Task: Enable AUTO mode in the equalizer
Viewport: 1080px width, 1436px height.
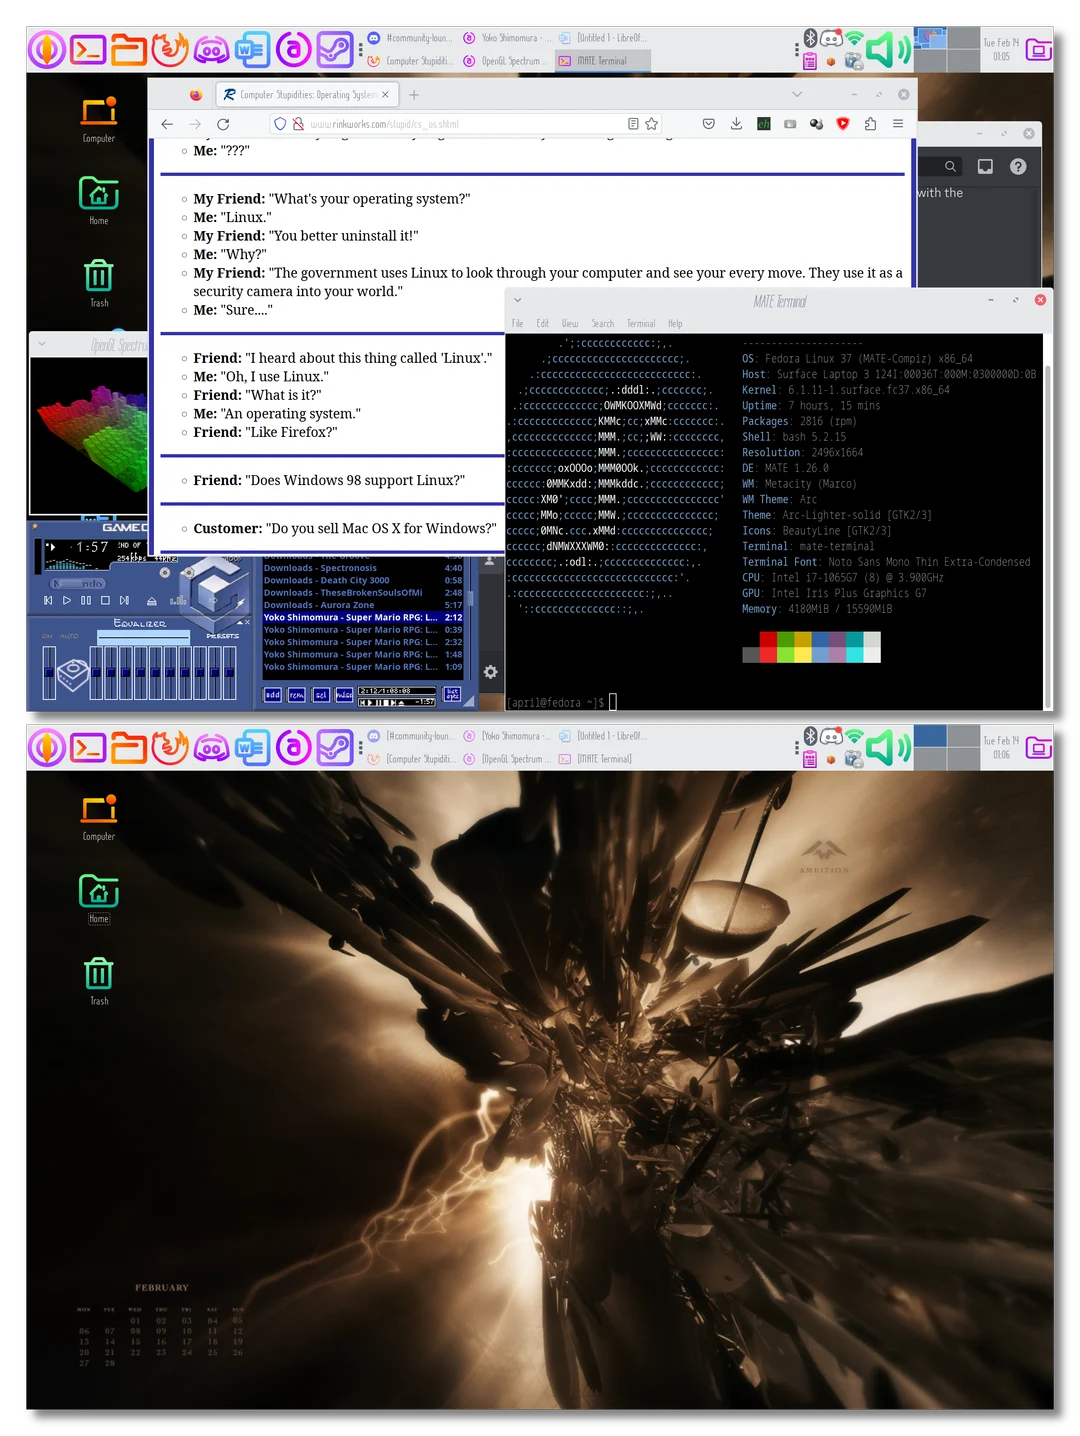Action: click(x=68, y=637)
